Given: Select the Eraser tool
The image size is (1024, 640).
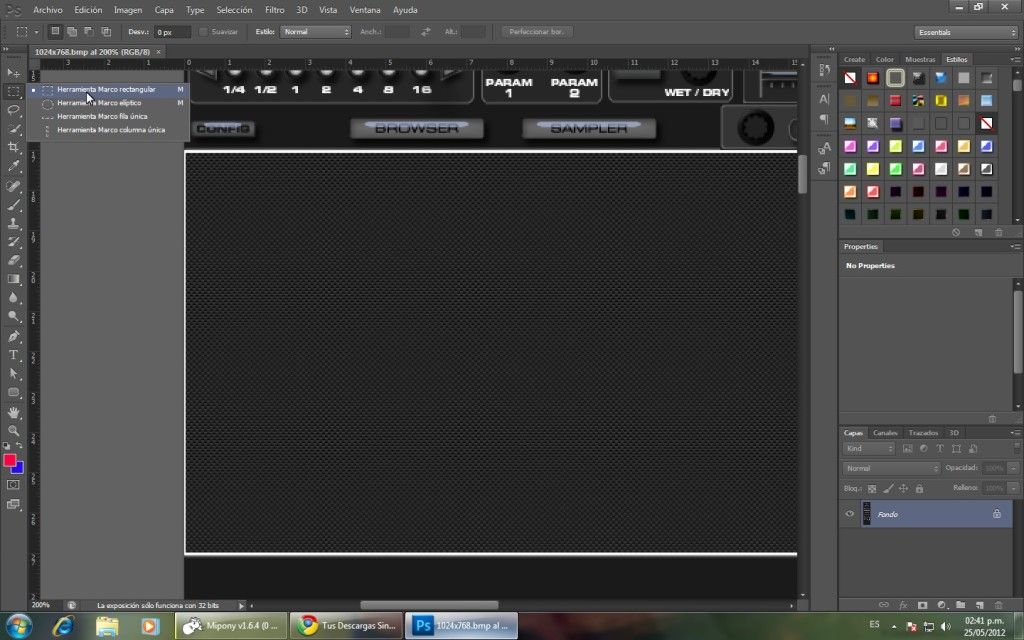Looking at the screenshot, I should click(13, 261).
